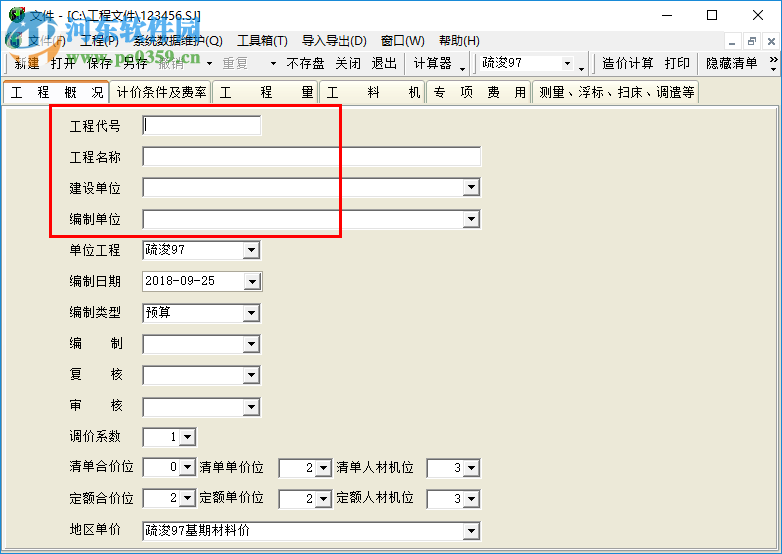
Task: Switch to 专项费用 tab
Action: [479, 92]
